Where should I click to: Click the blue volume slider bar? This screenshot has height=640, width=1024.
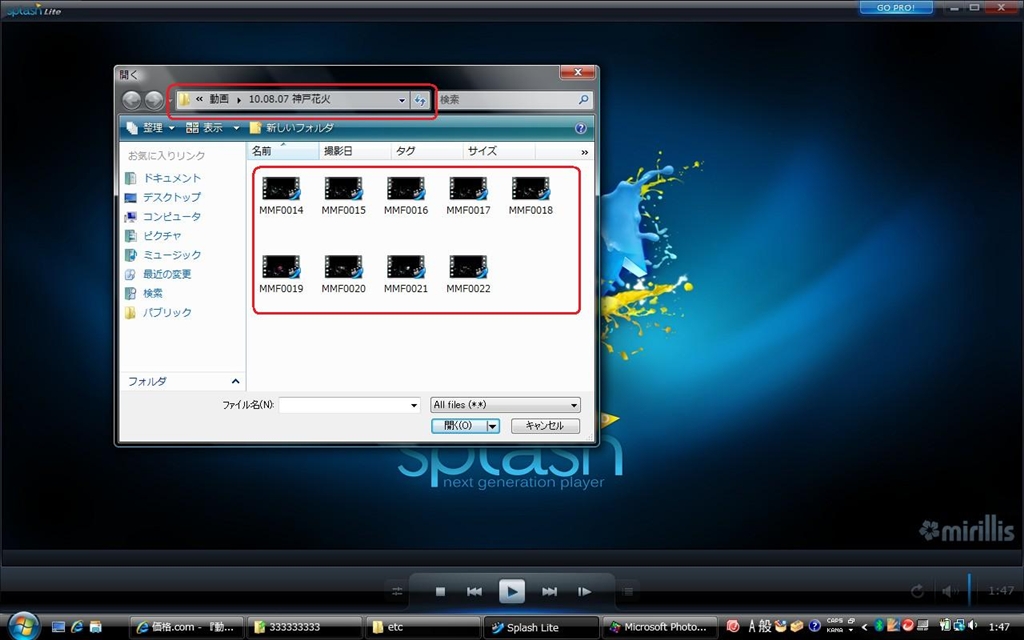969,590
